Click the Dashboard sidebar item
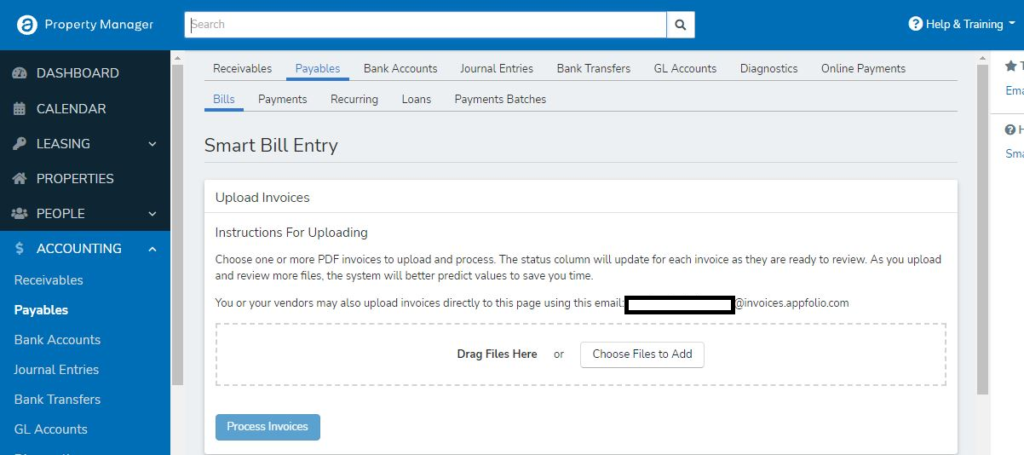Image resolution: width=1024 pixels, height=455 pixels. point(85,73)
